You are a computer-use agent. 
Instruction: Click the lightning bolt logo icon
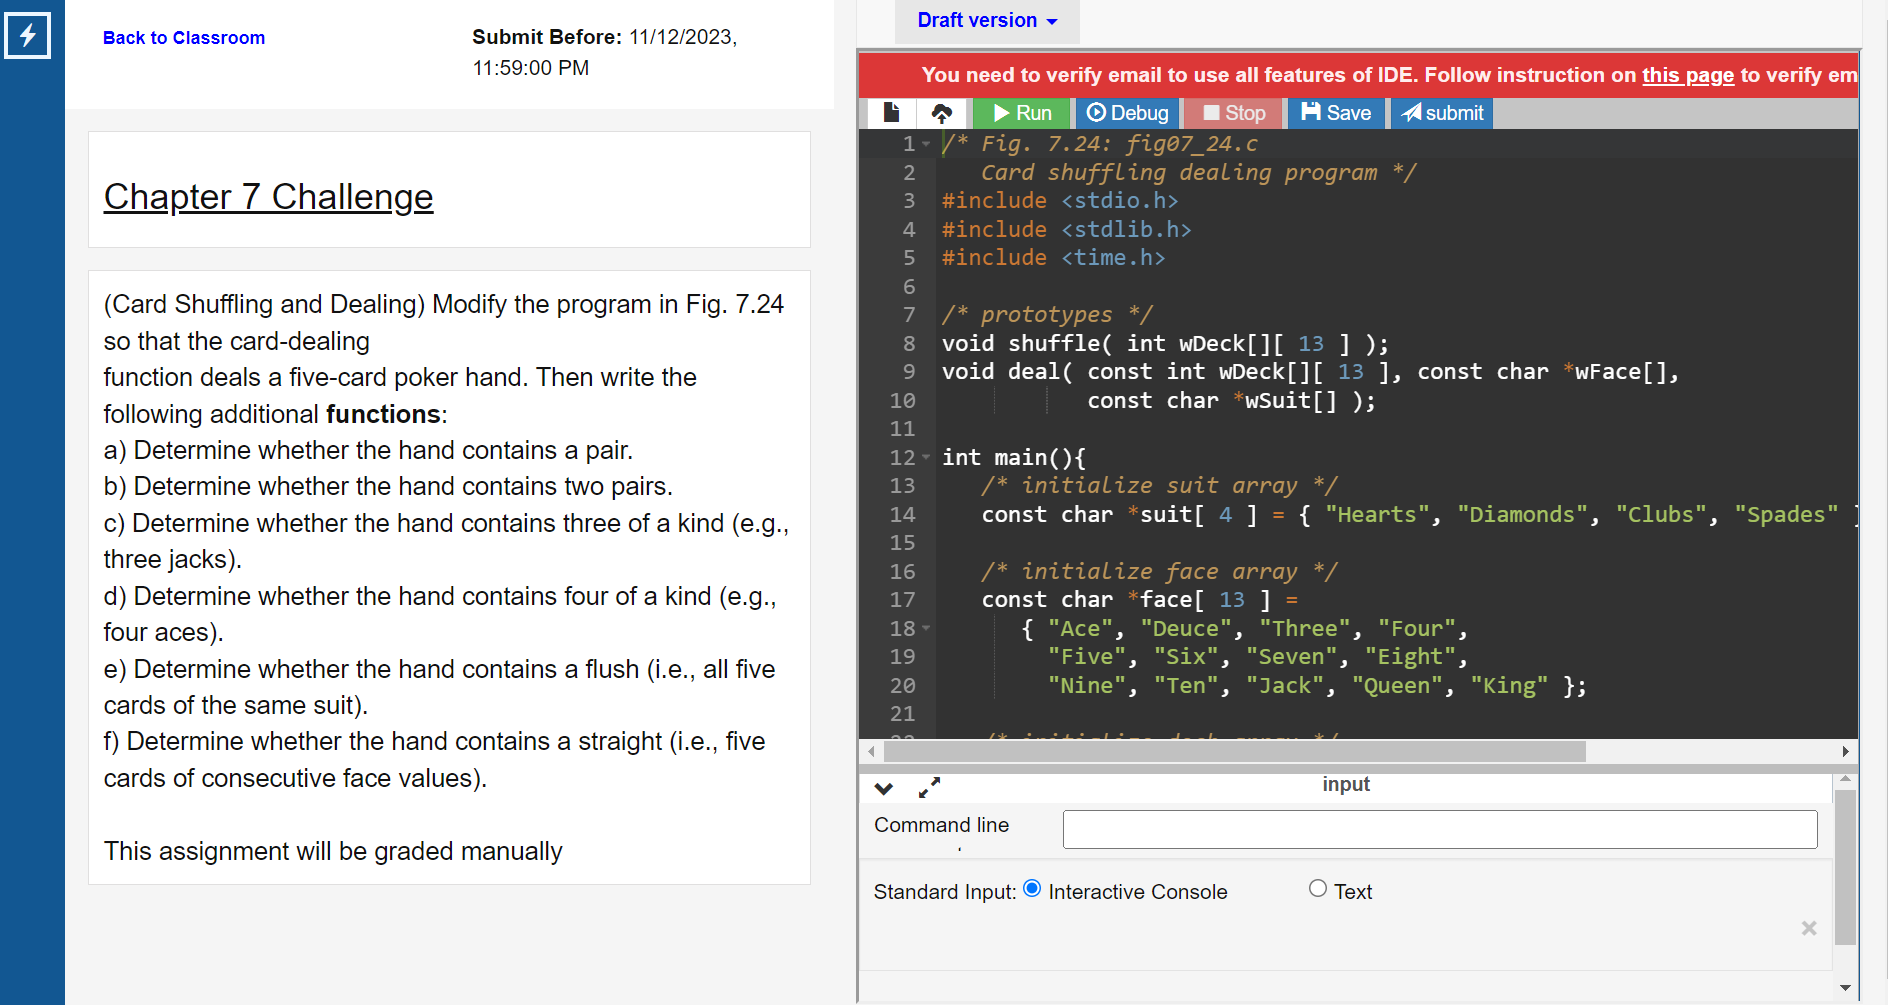point(27,36)
